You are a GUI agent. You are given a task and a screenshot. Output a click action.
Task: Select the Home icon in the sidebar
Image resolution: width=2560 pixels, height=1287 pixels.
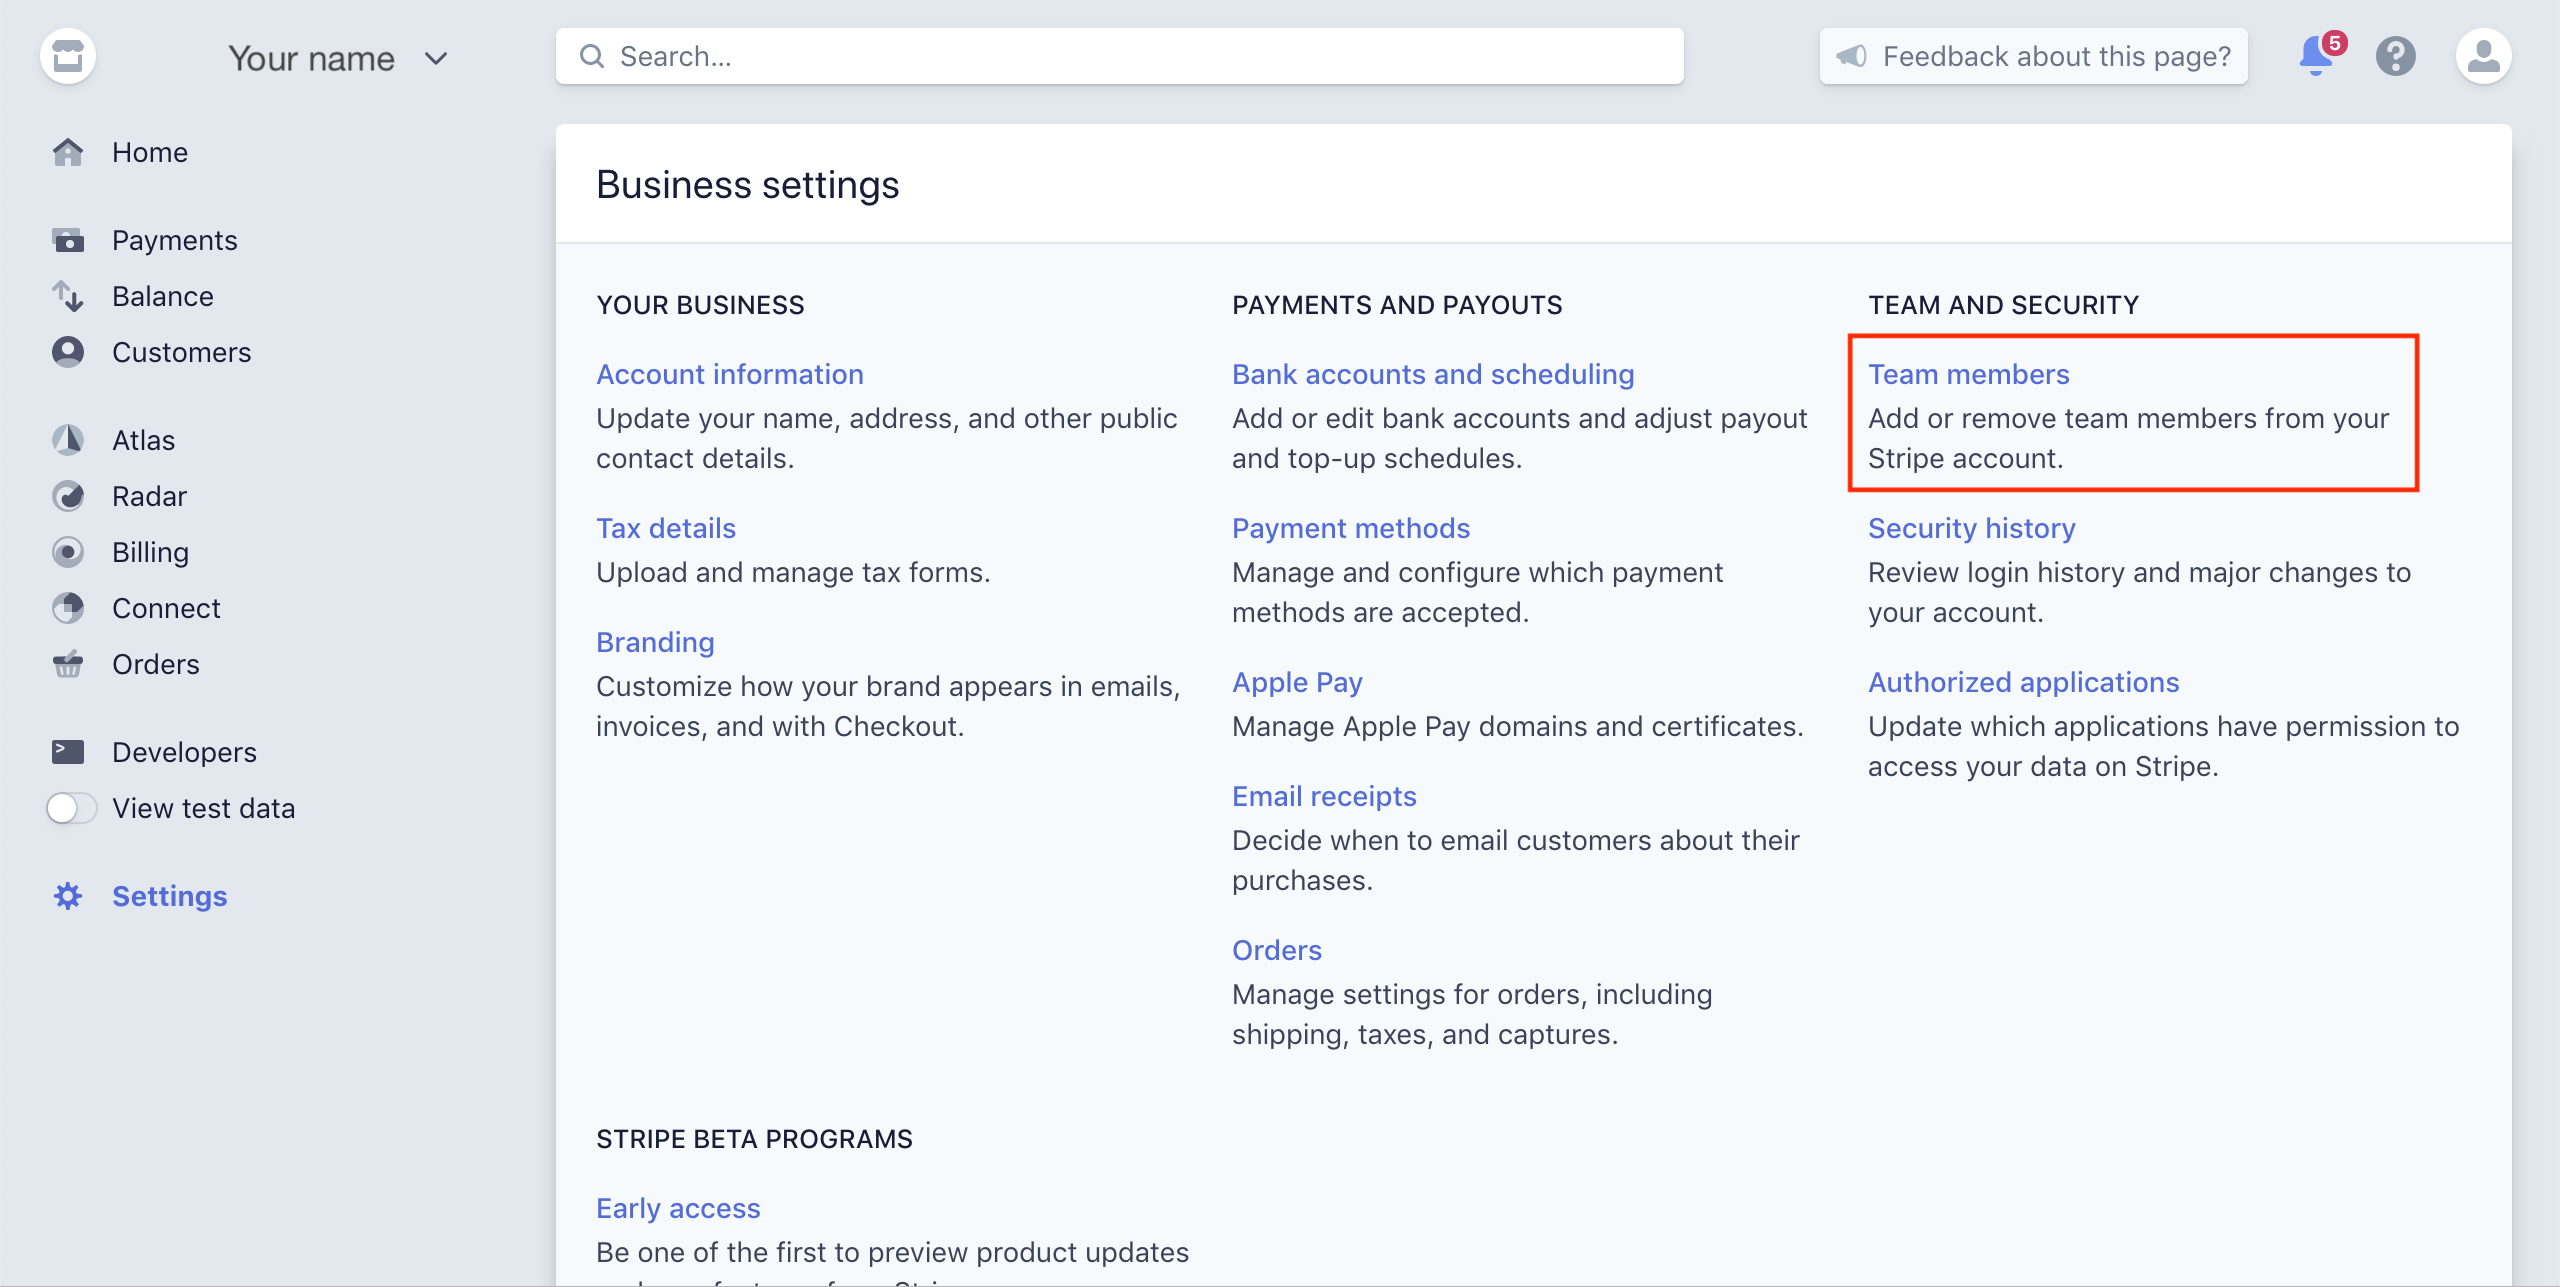point(68,152)
